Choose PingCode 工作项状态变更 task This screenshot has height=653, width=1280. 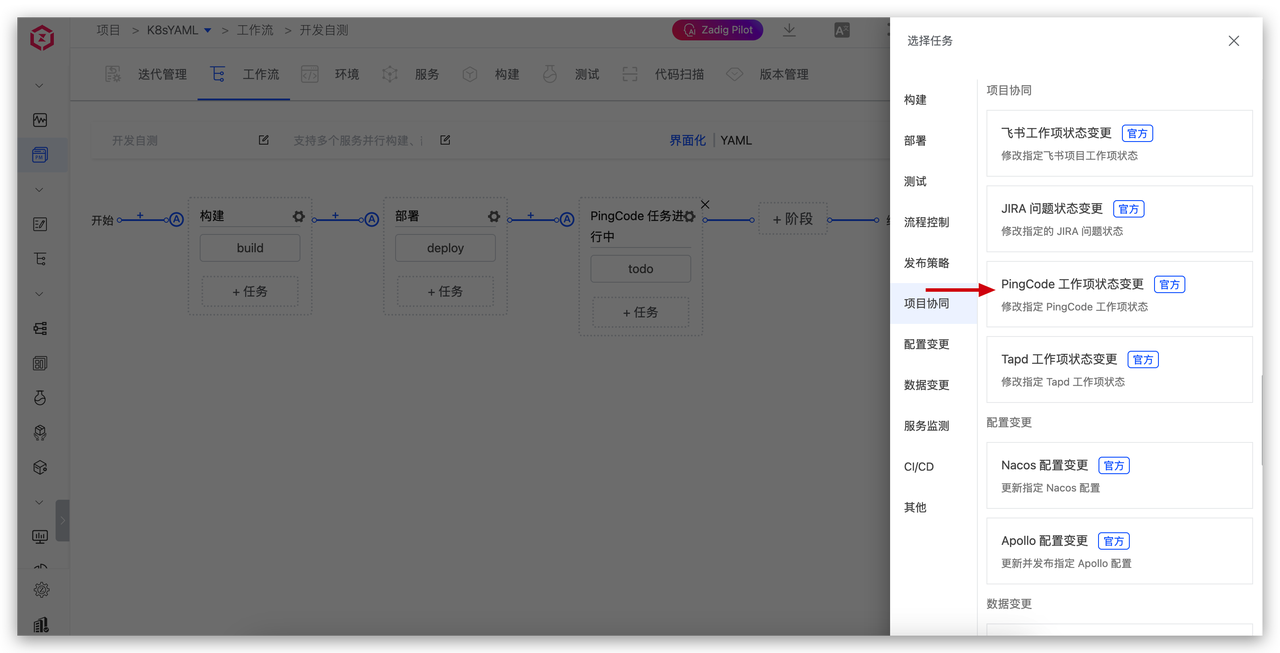[x=1118, y=294]
